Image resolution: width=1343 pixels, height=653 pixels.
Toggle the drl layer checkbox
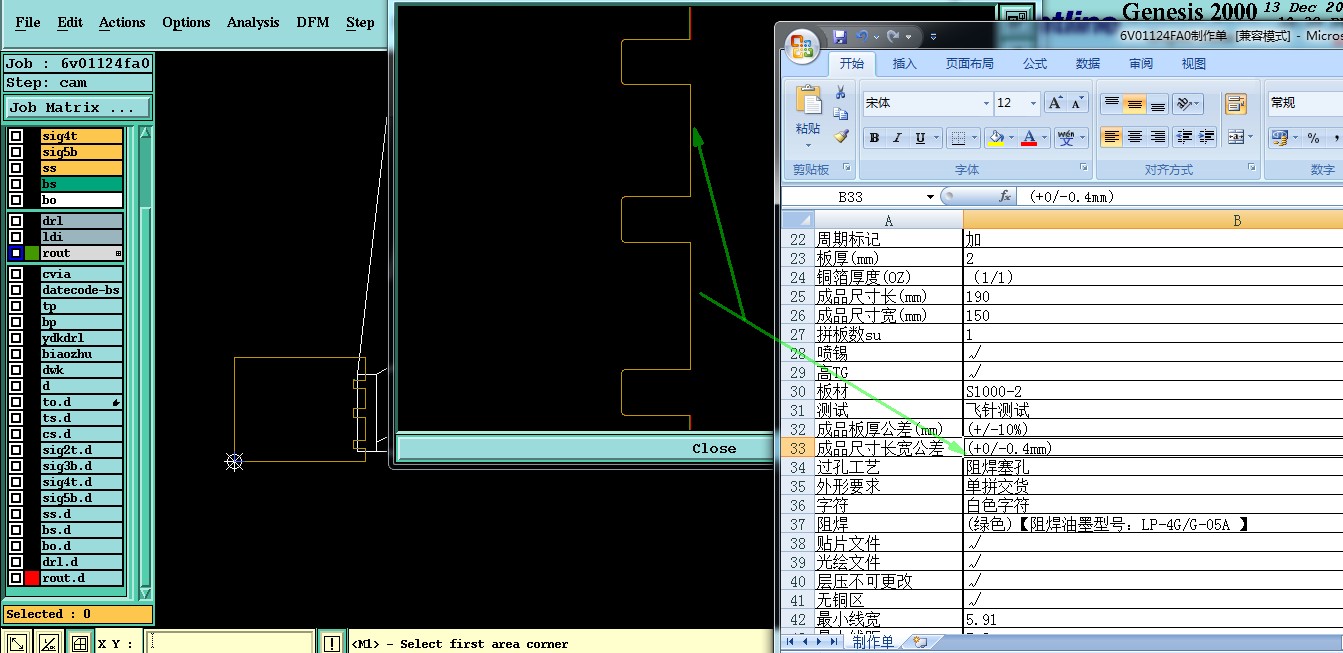tap(16, 221)
